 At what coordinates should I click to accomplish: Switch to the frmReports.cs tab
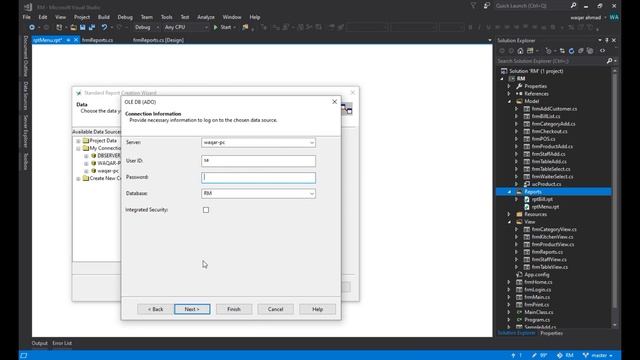tap(98, 40)
